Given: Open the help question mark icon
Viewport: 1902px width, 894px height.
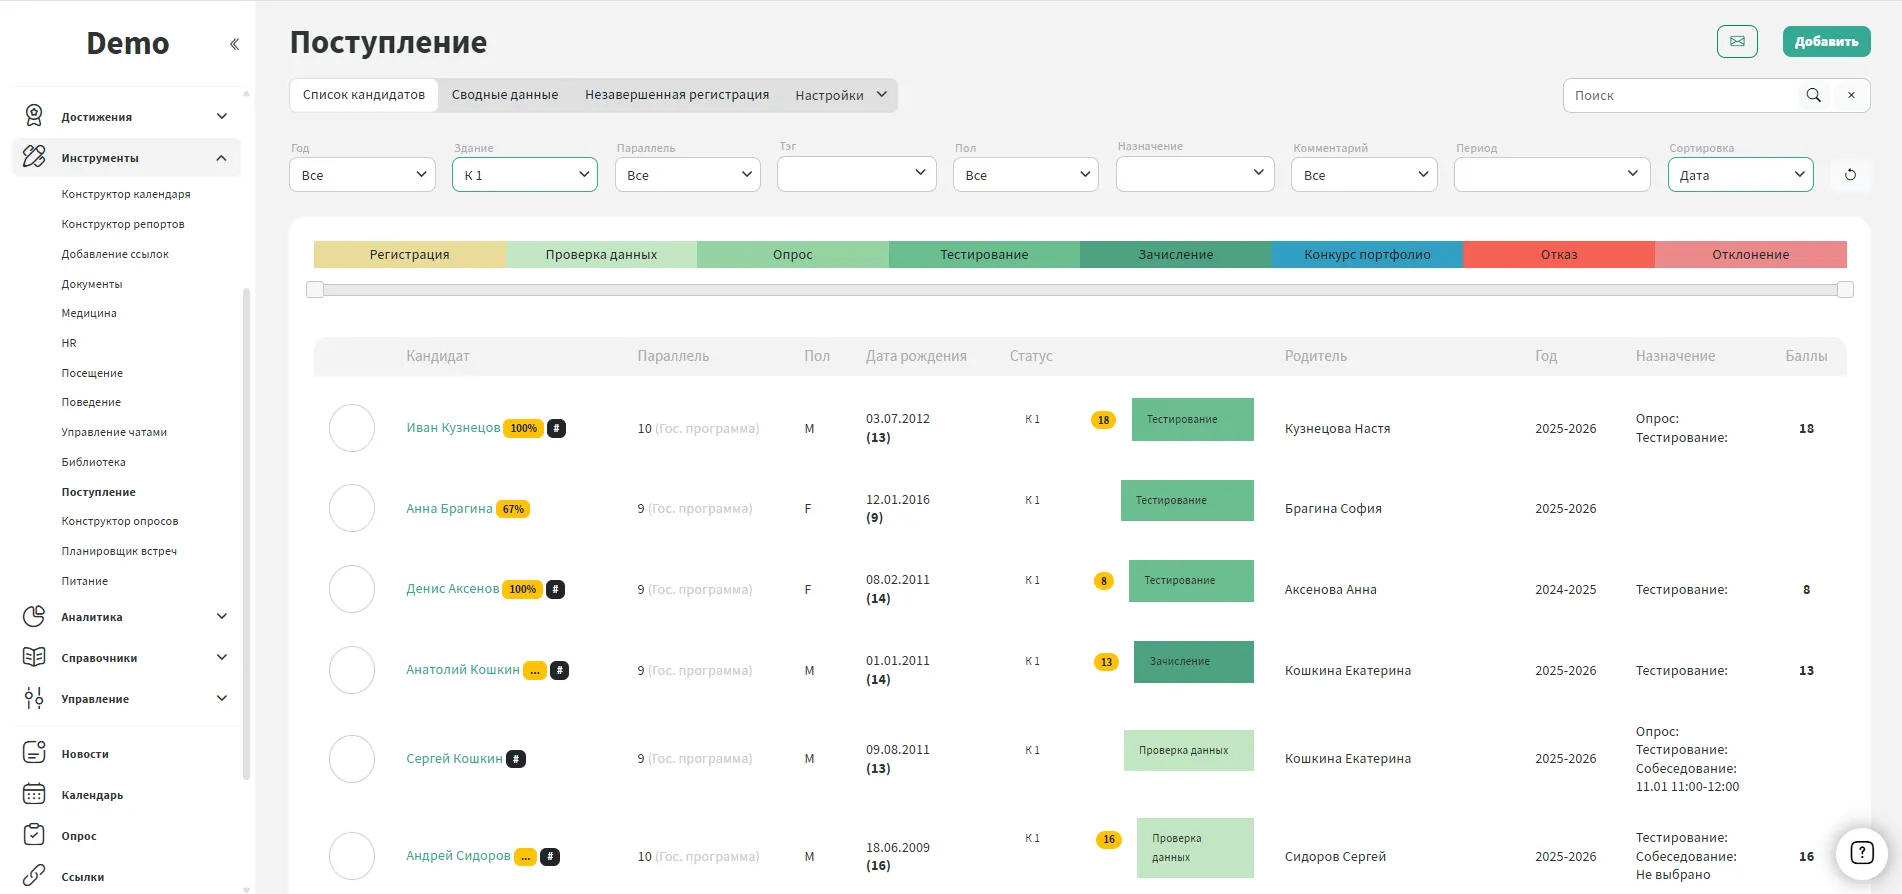Looking at the screenshot, I should click(1861, 853).
